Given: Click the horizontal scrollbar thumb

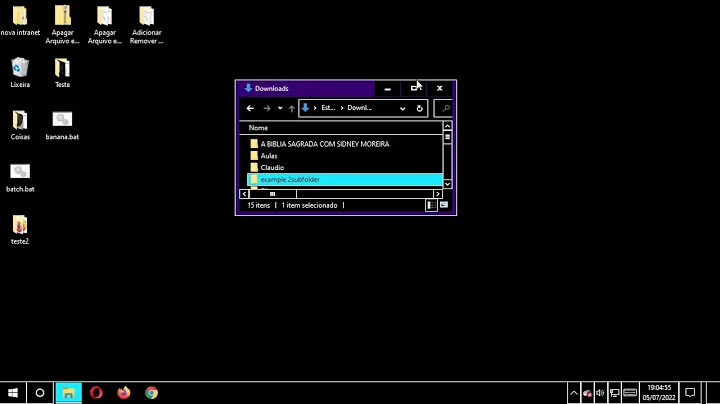Looking at the screenshot, I should pyautogui.click(x=273, y=194).
